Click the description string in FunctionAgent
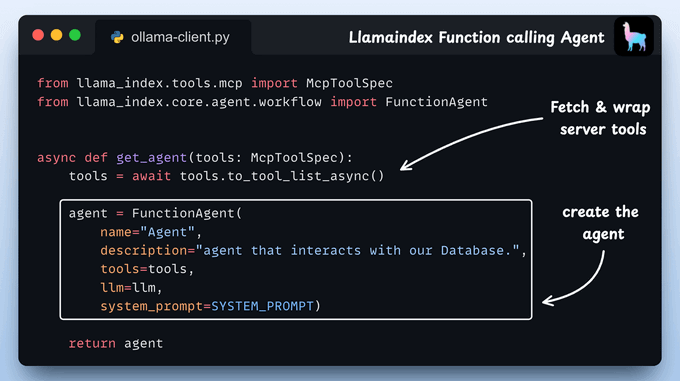The image size is (680, 381). coord(357,251)
